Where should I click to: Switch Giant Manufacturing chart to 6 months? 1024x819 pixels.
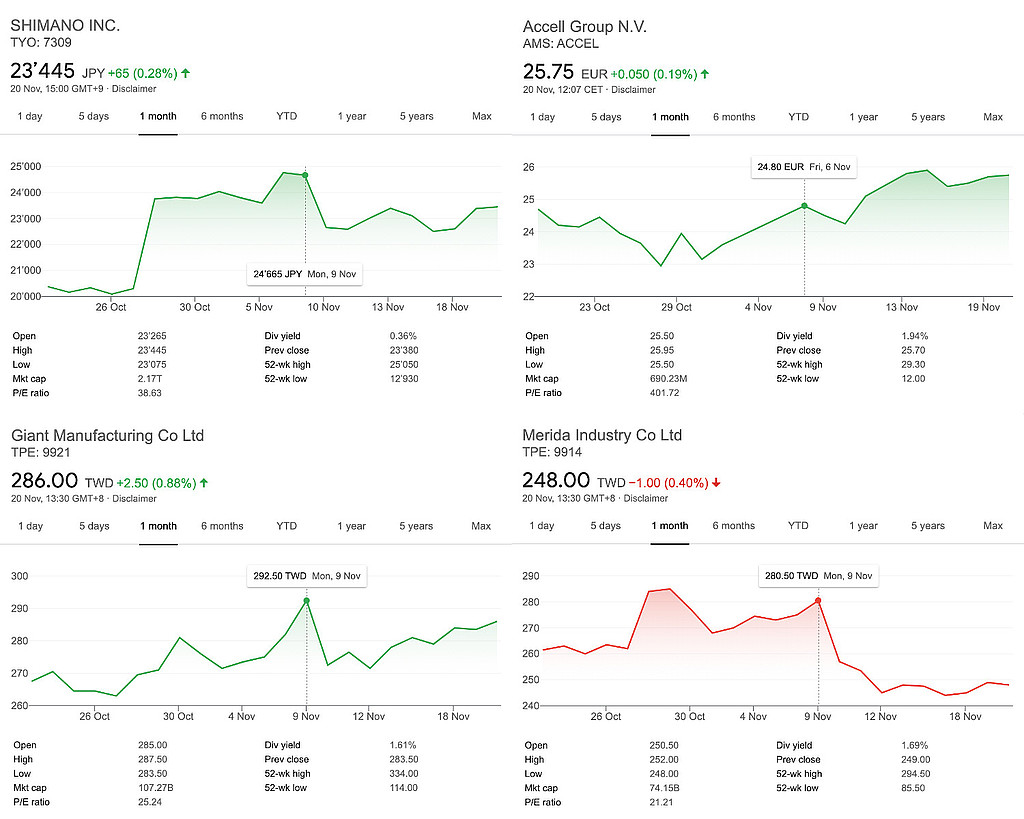pyautogui.click(x=222, y=526)
